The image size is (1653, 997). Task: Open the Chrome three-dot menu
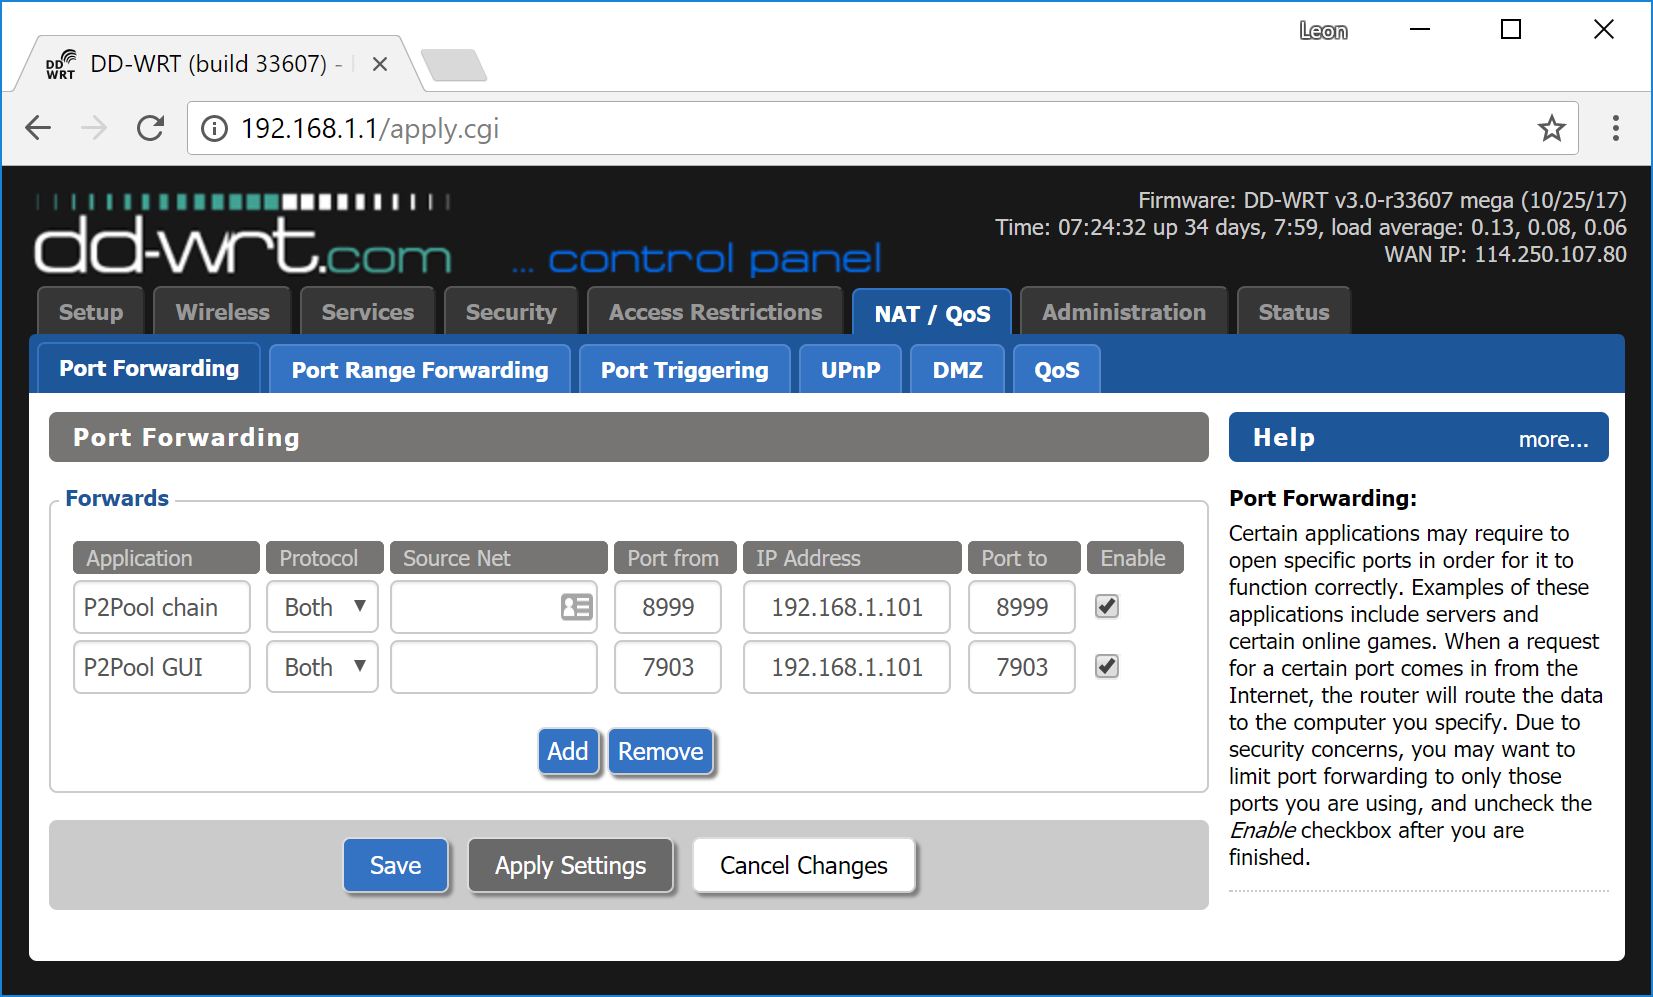1615,128
